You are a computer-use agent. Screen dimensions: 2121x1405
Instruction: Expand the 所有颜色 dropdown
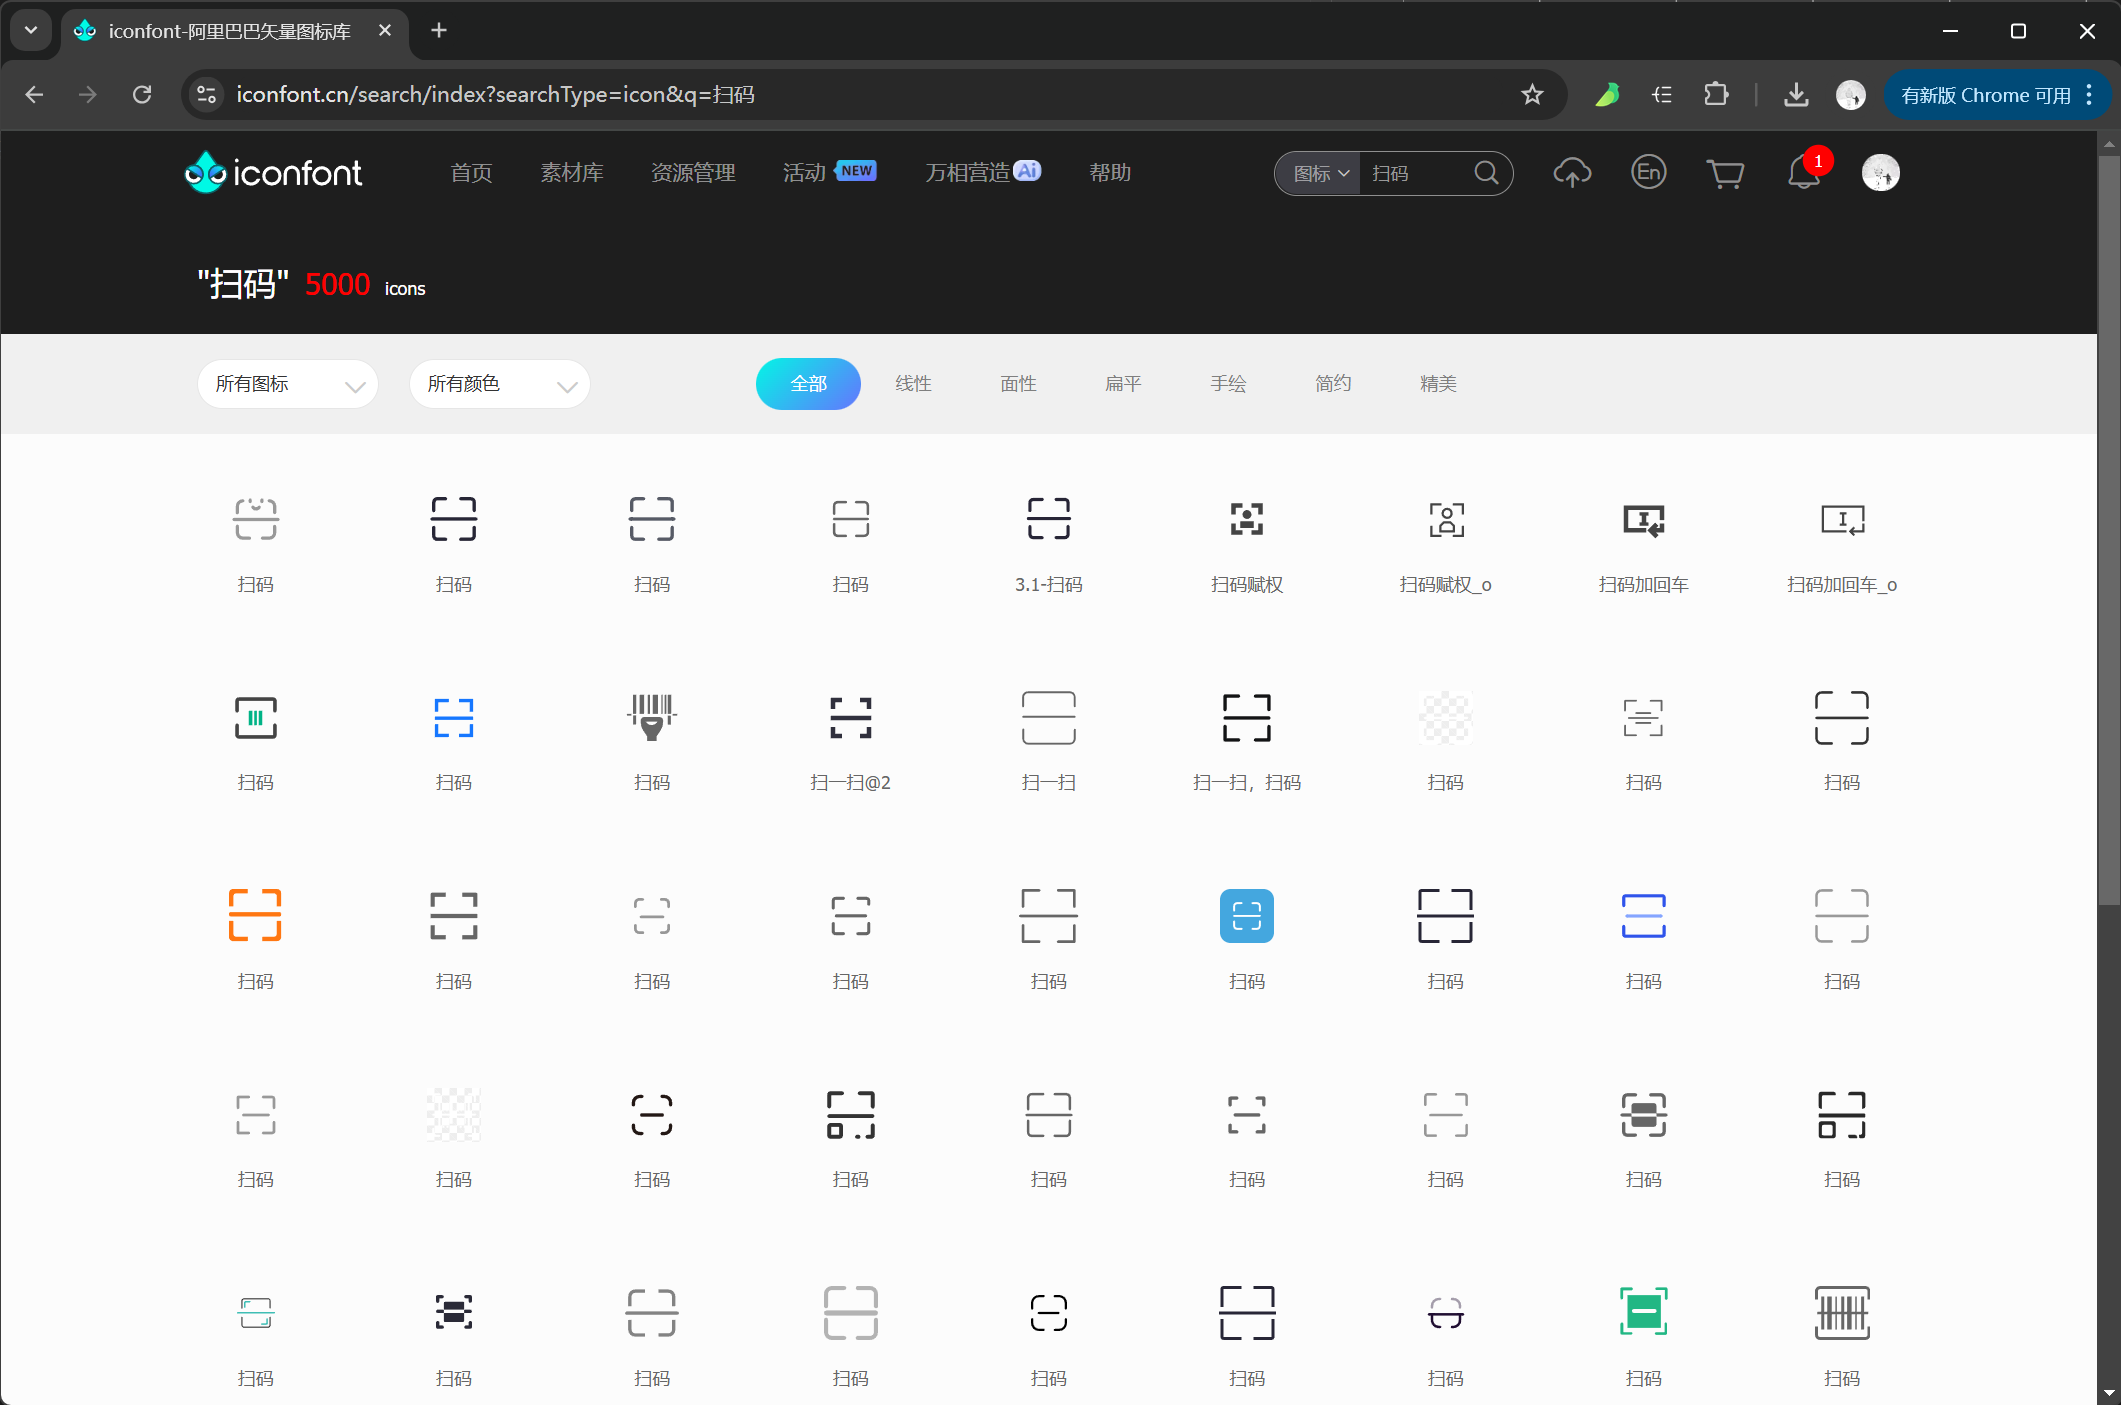coord(500,384)
